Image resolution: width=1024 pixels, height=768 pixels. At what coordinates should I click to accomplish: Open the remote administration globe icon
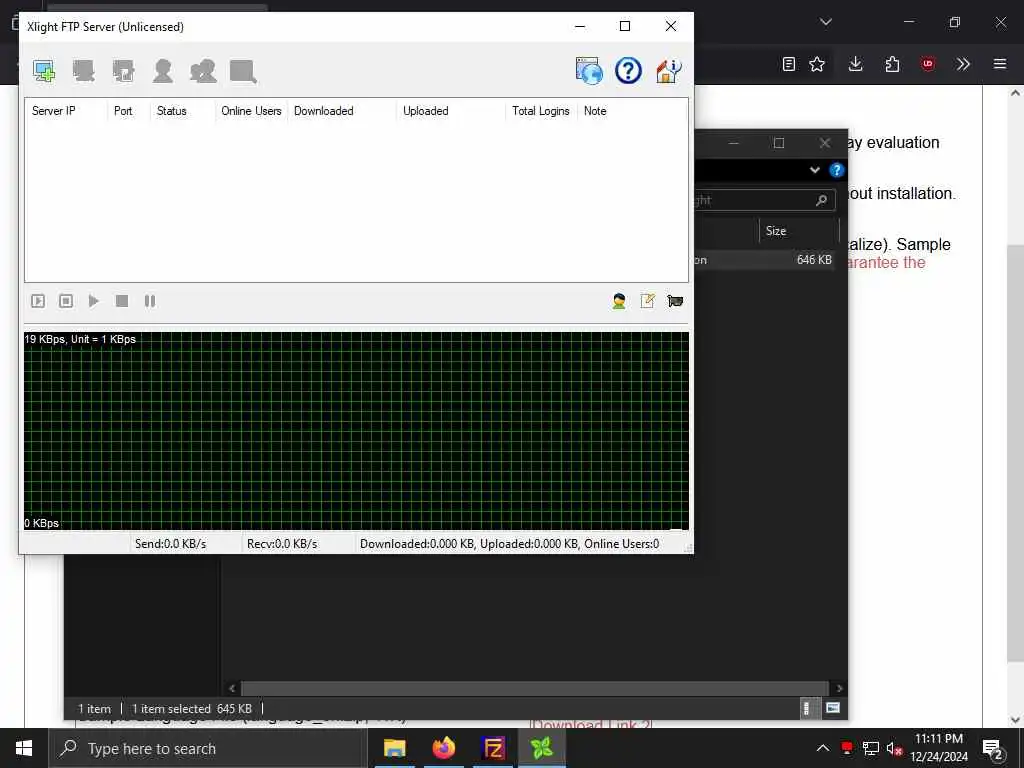point(589,71)
